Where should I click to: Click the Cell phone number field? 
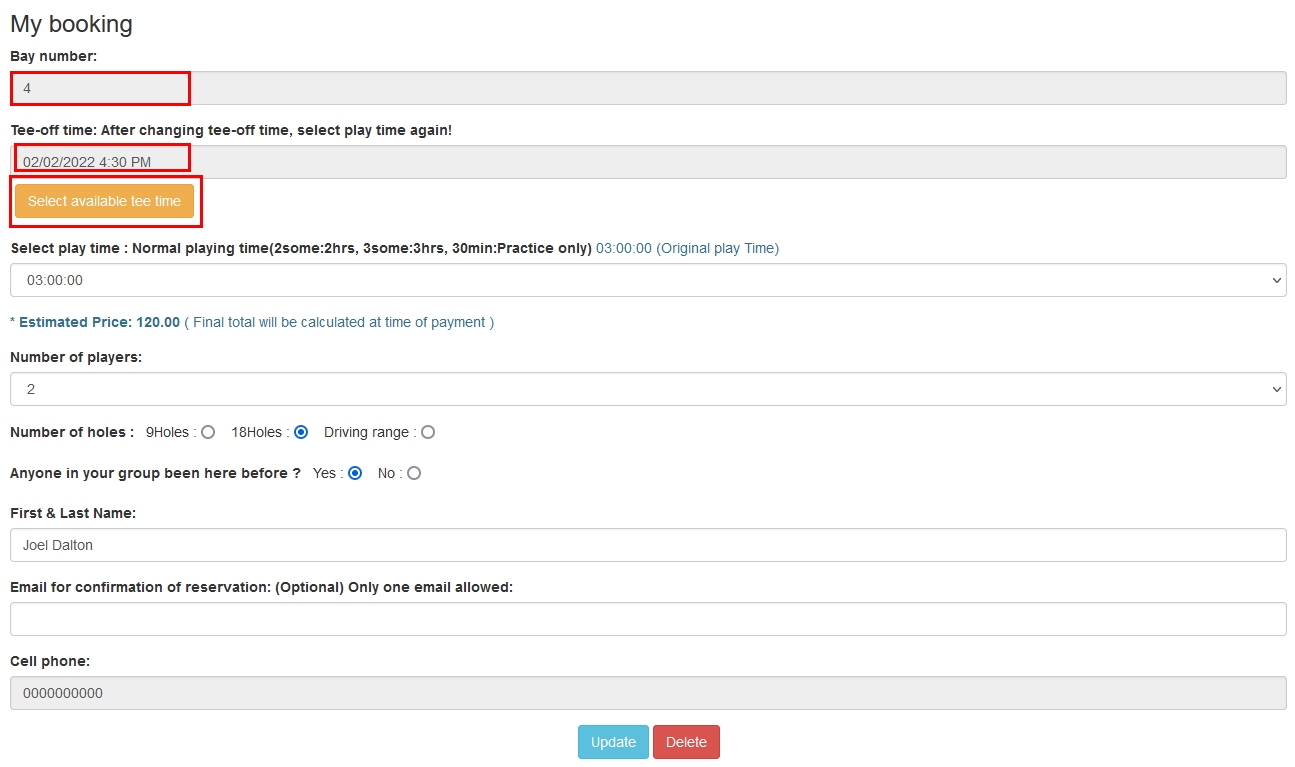(x=647, y=693)
